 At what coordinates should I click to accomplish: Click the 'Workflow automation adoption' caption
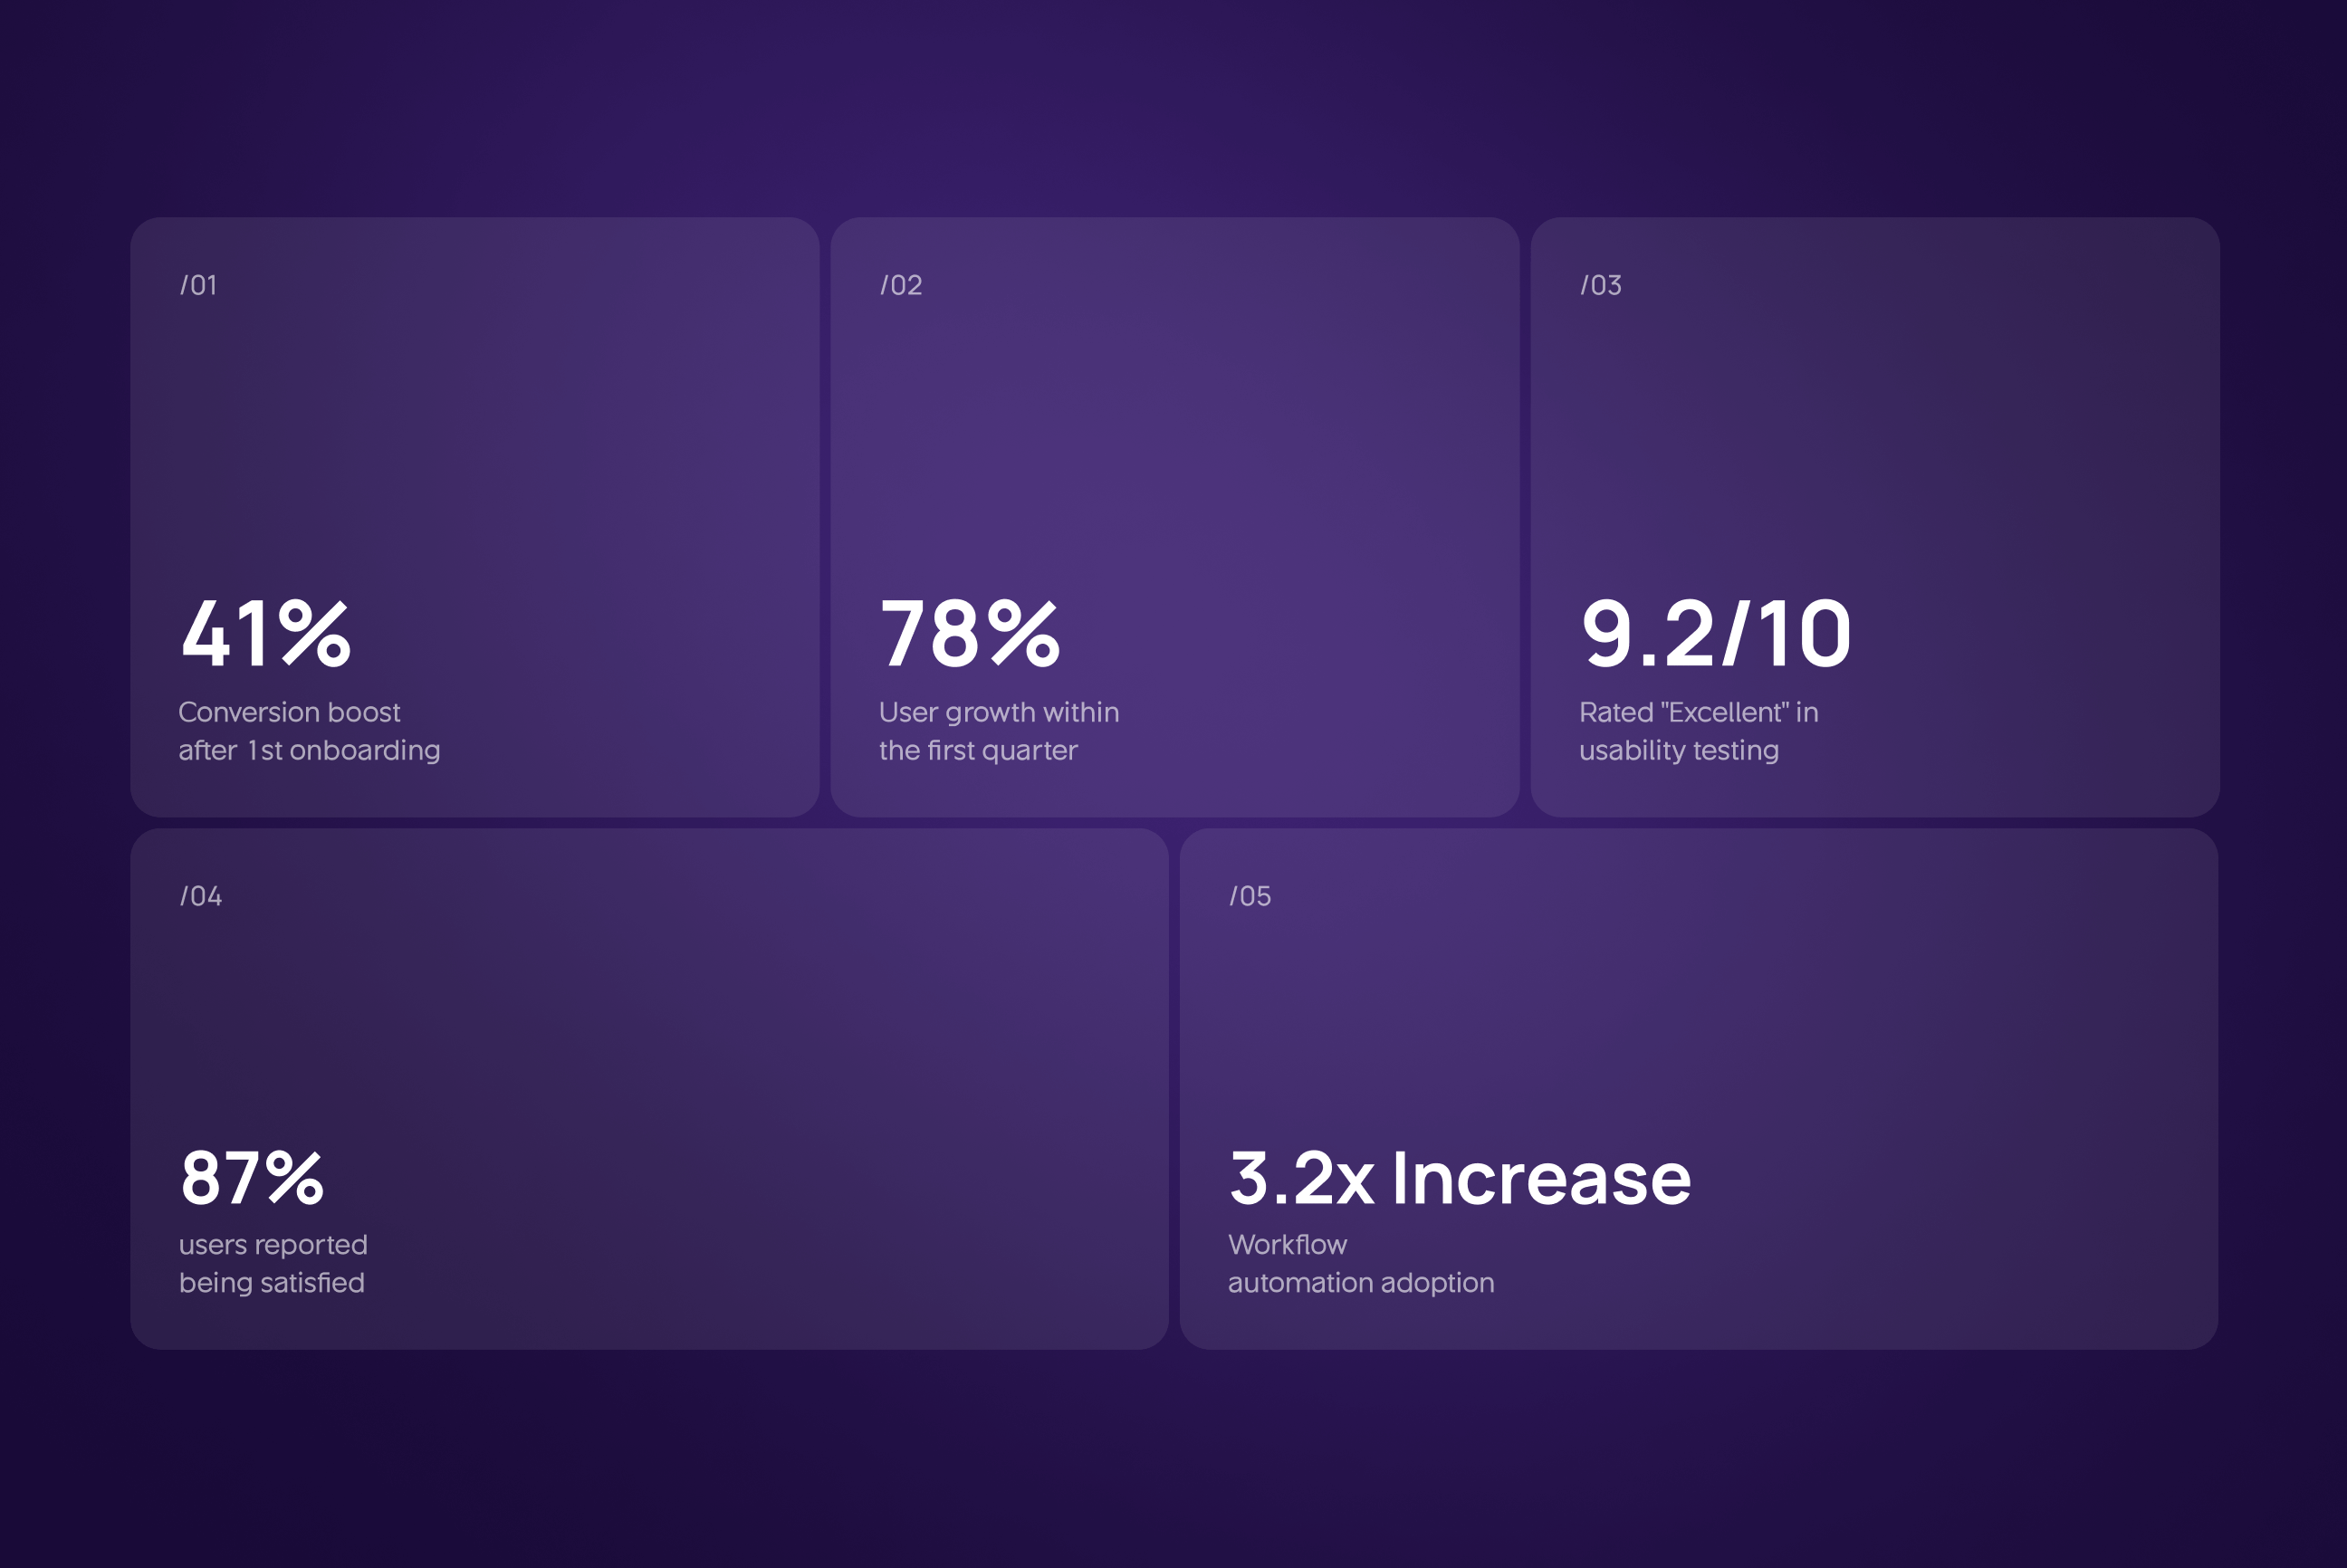click(x=1361, y=1263)
